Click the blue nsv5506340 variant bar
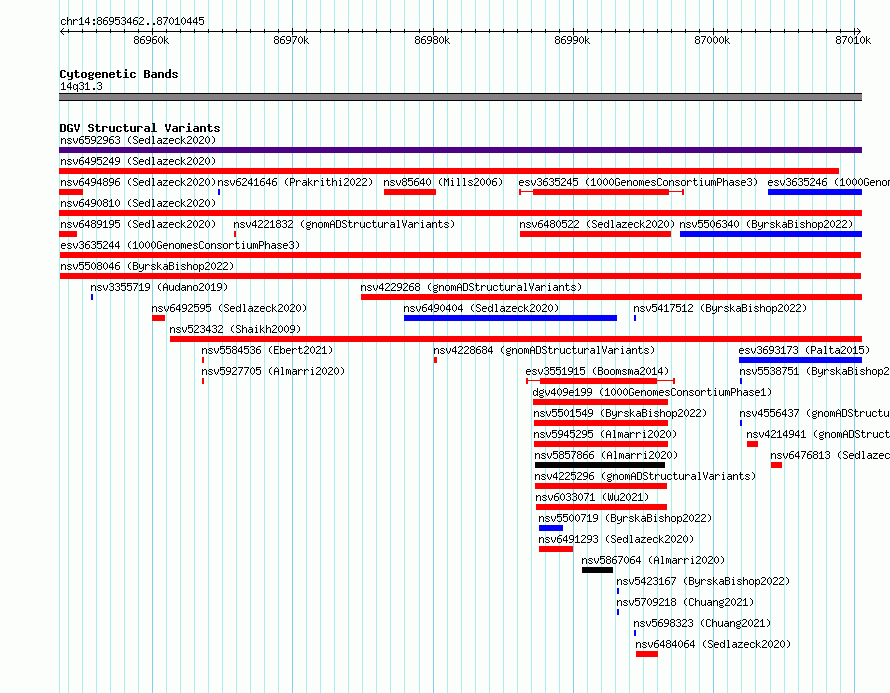890x693 pixels. click(771, 234)
